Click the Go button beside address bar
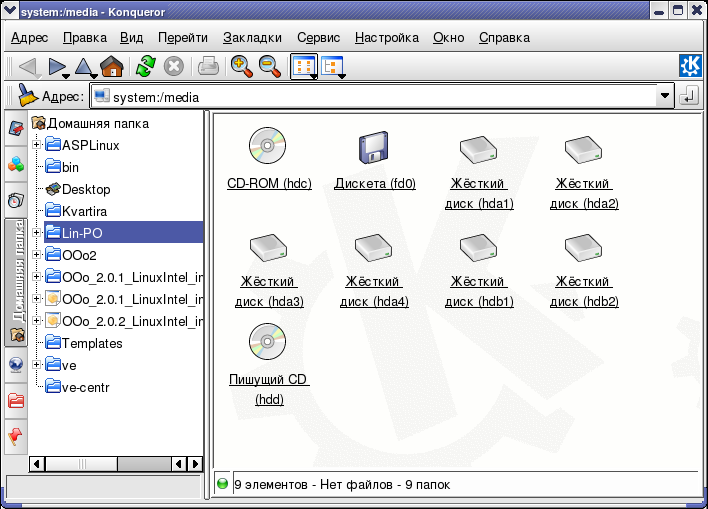The width and height of the screenshot is (708, 509). (689, 97)
